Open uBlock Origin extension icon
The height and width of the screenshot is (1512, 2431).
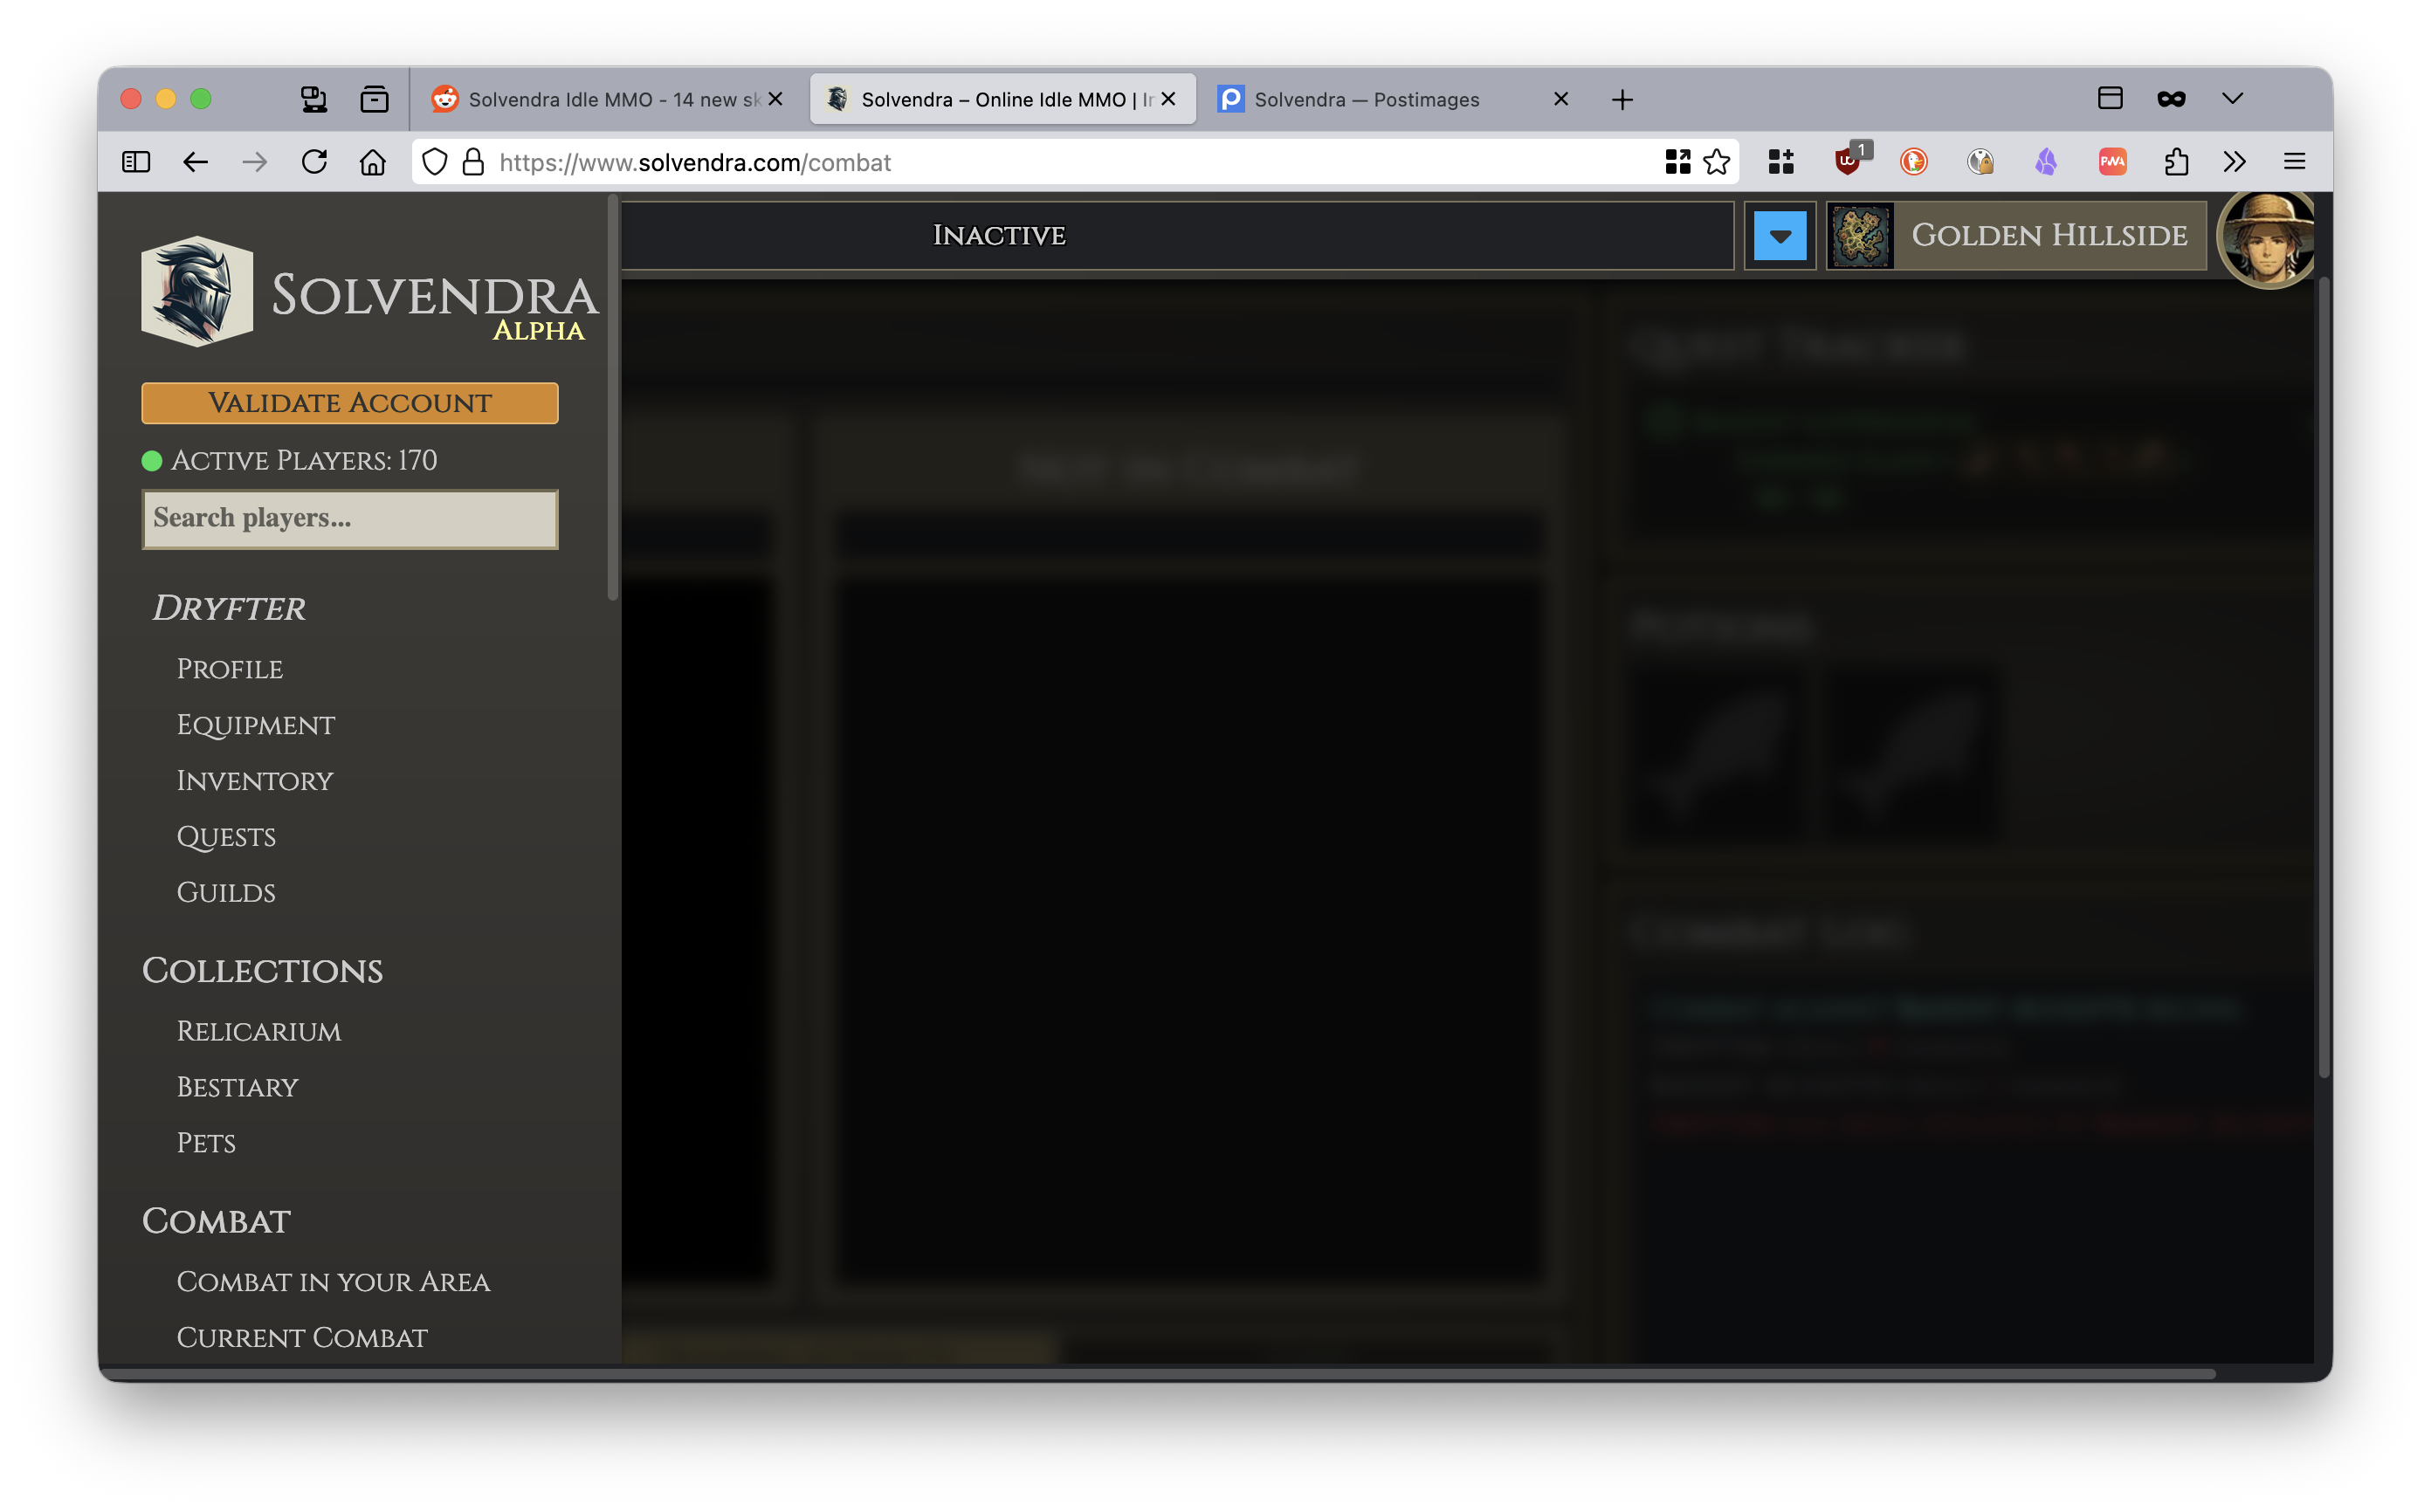[x=1847, y=162]
